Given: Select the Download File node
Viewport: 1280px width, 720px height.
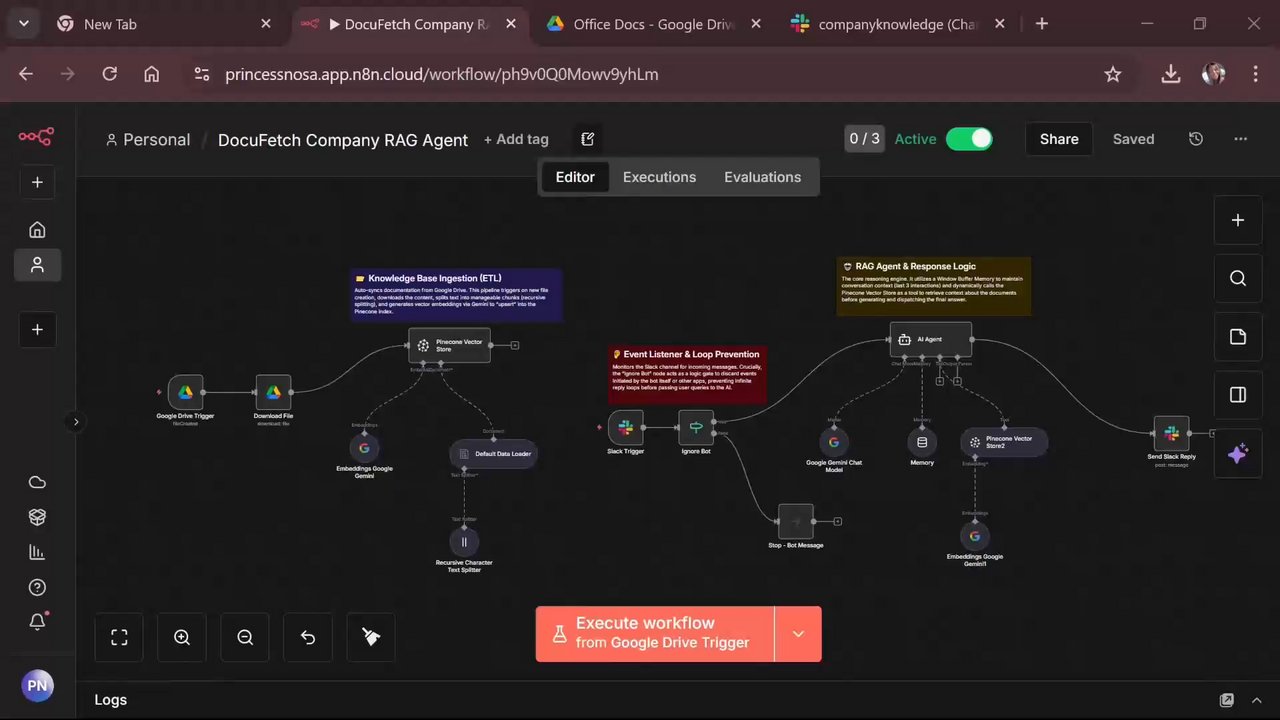Looking at the screenshot, I should 273,393.
